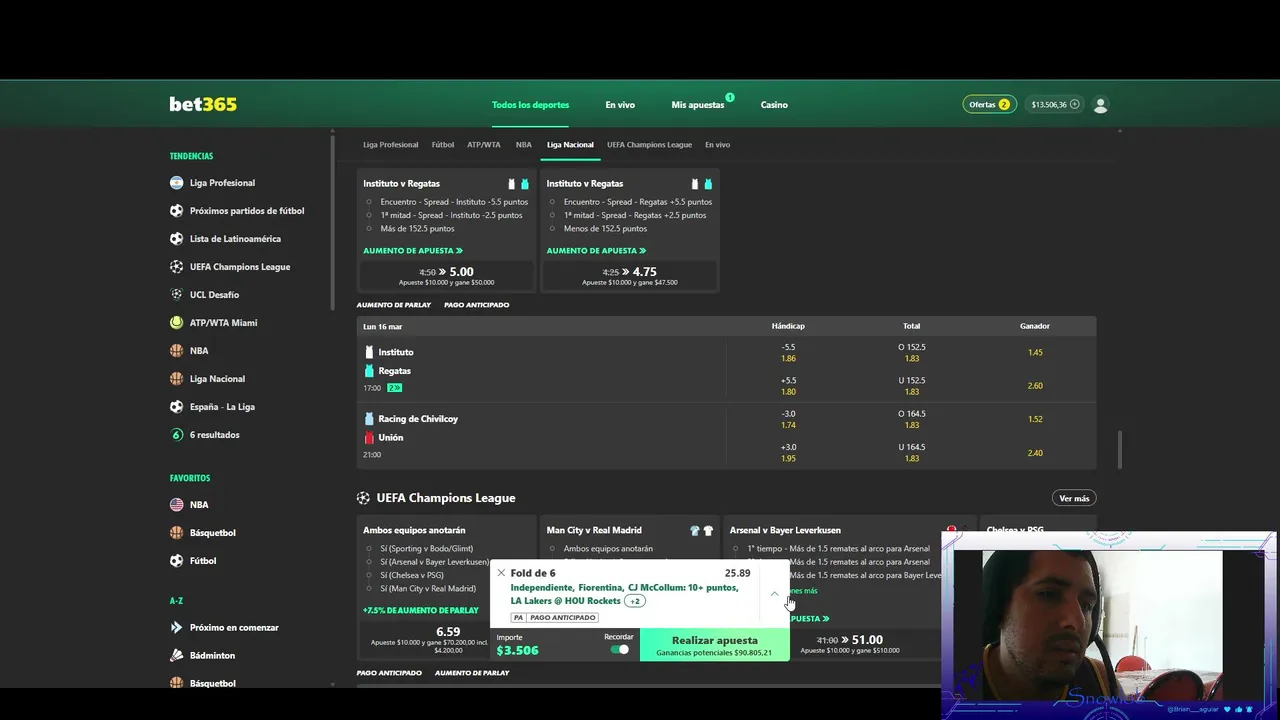
Task: Select the NBA tab above the cards
Action: (x=524, y=145)
